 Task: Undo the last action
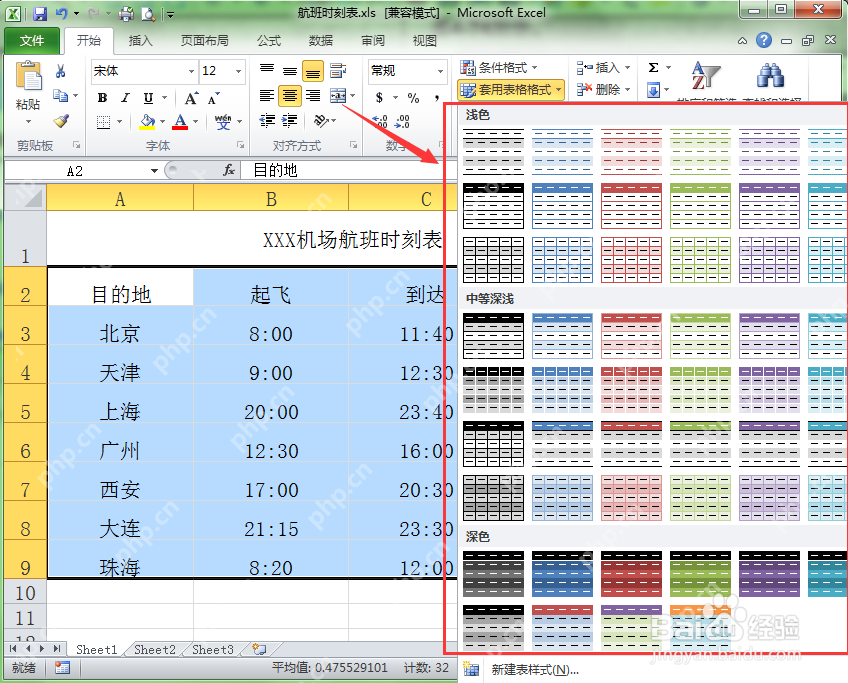tap(62, 14)
